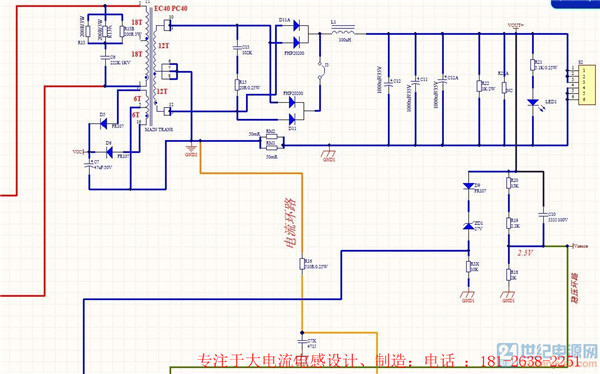Viewport: 600px width, 374px height.
Task: Select the R16 resistor on the orange wire
Action: coord(302,264)
